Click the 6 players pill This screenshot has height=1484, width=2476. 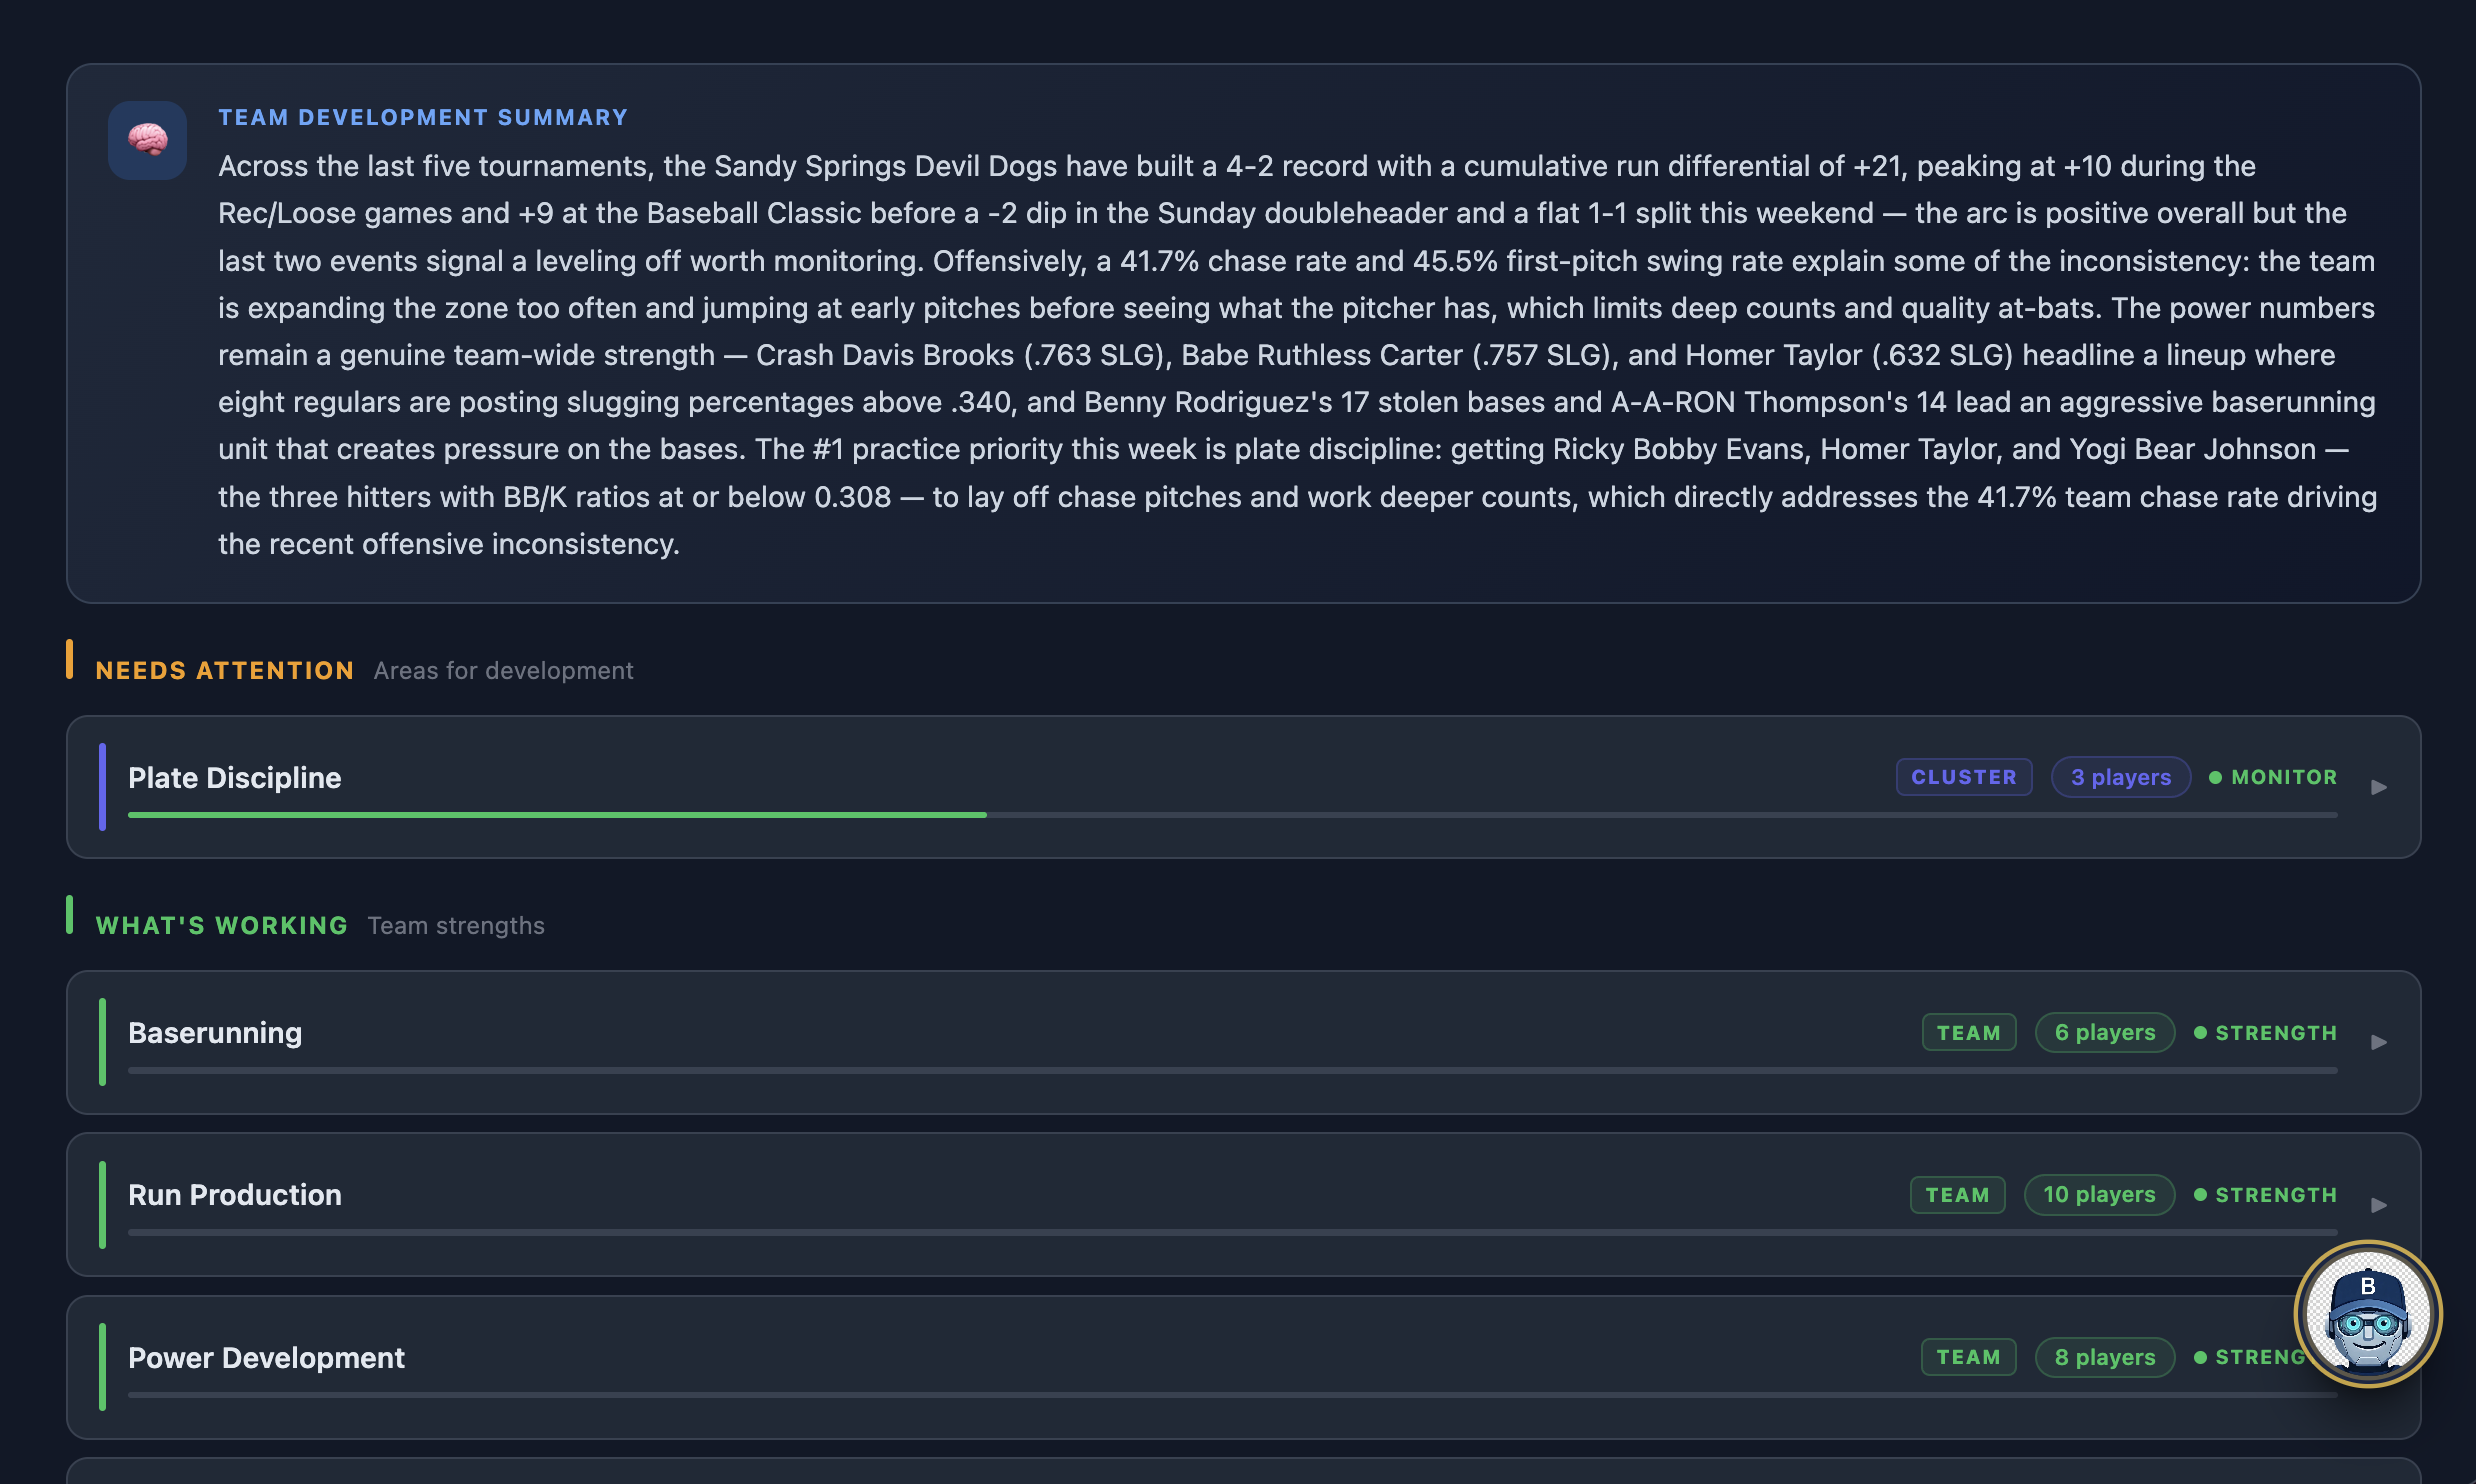2104,1032
